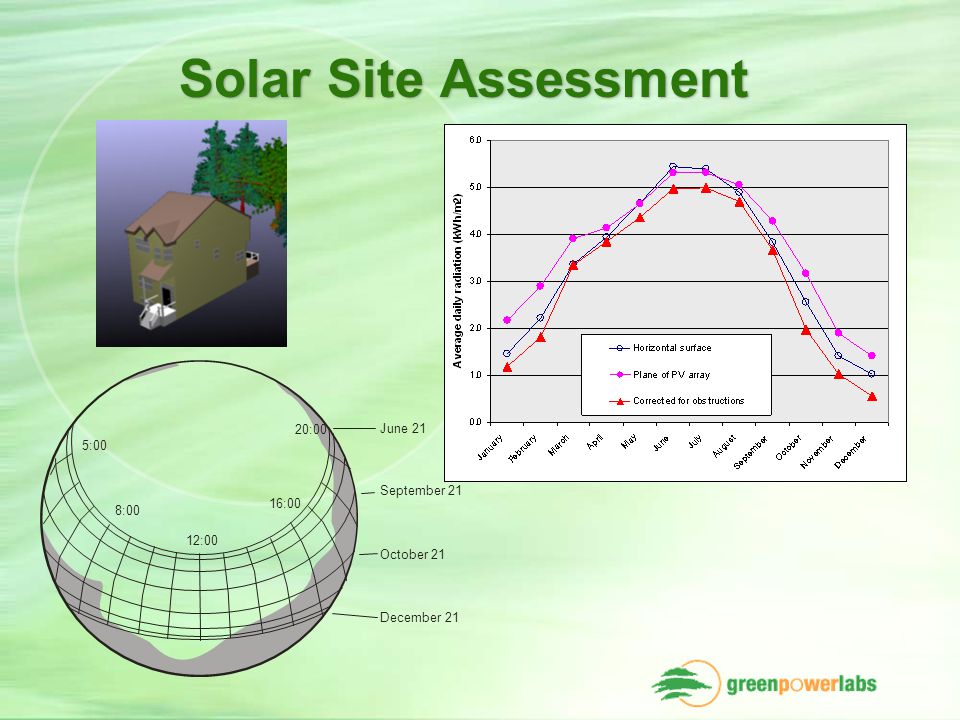The width and height of the screenshot is (960, 720).
Task: Click the December axis label
Action: (x=851, y=452)
